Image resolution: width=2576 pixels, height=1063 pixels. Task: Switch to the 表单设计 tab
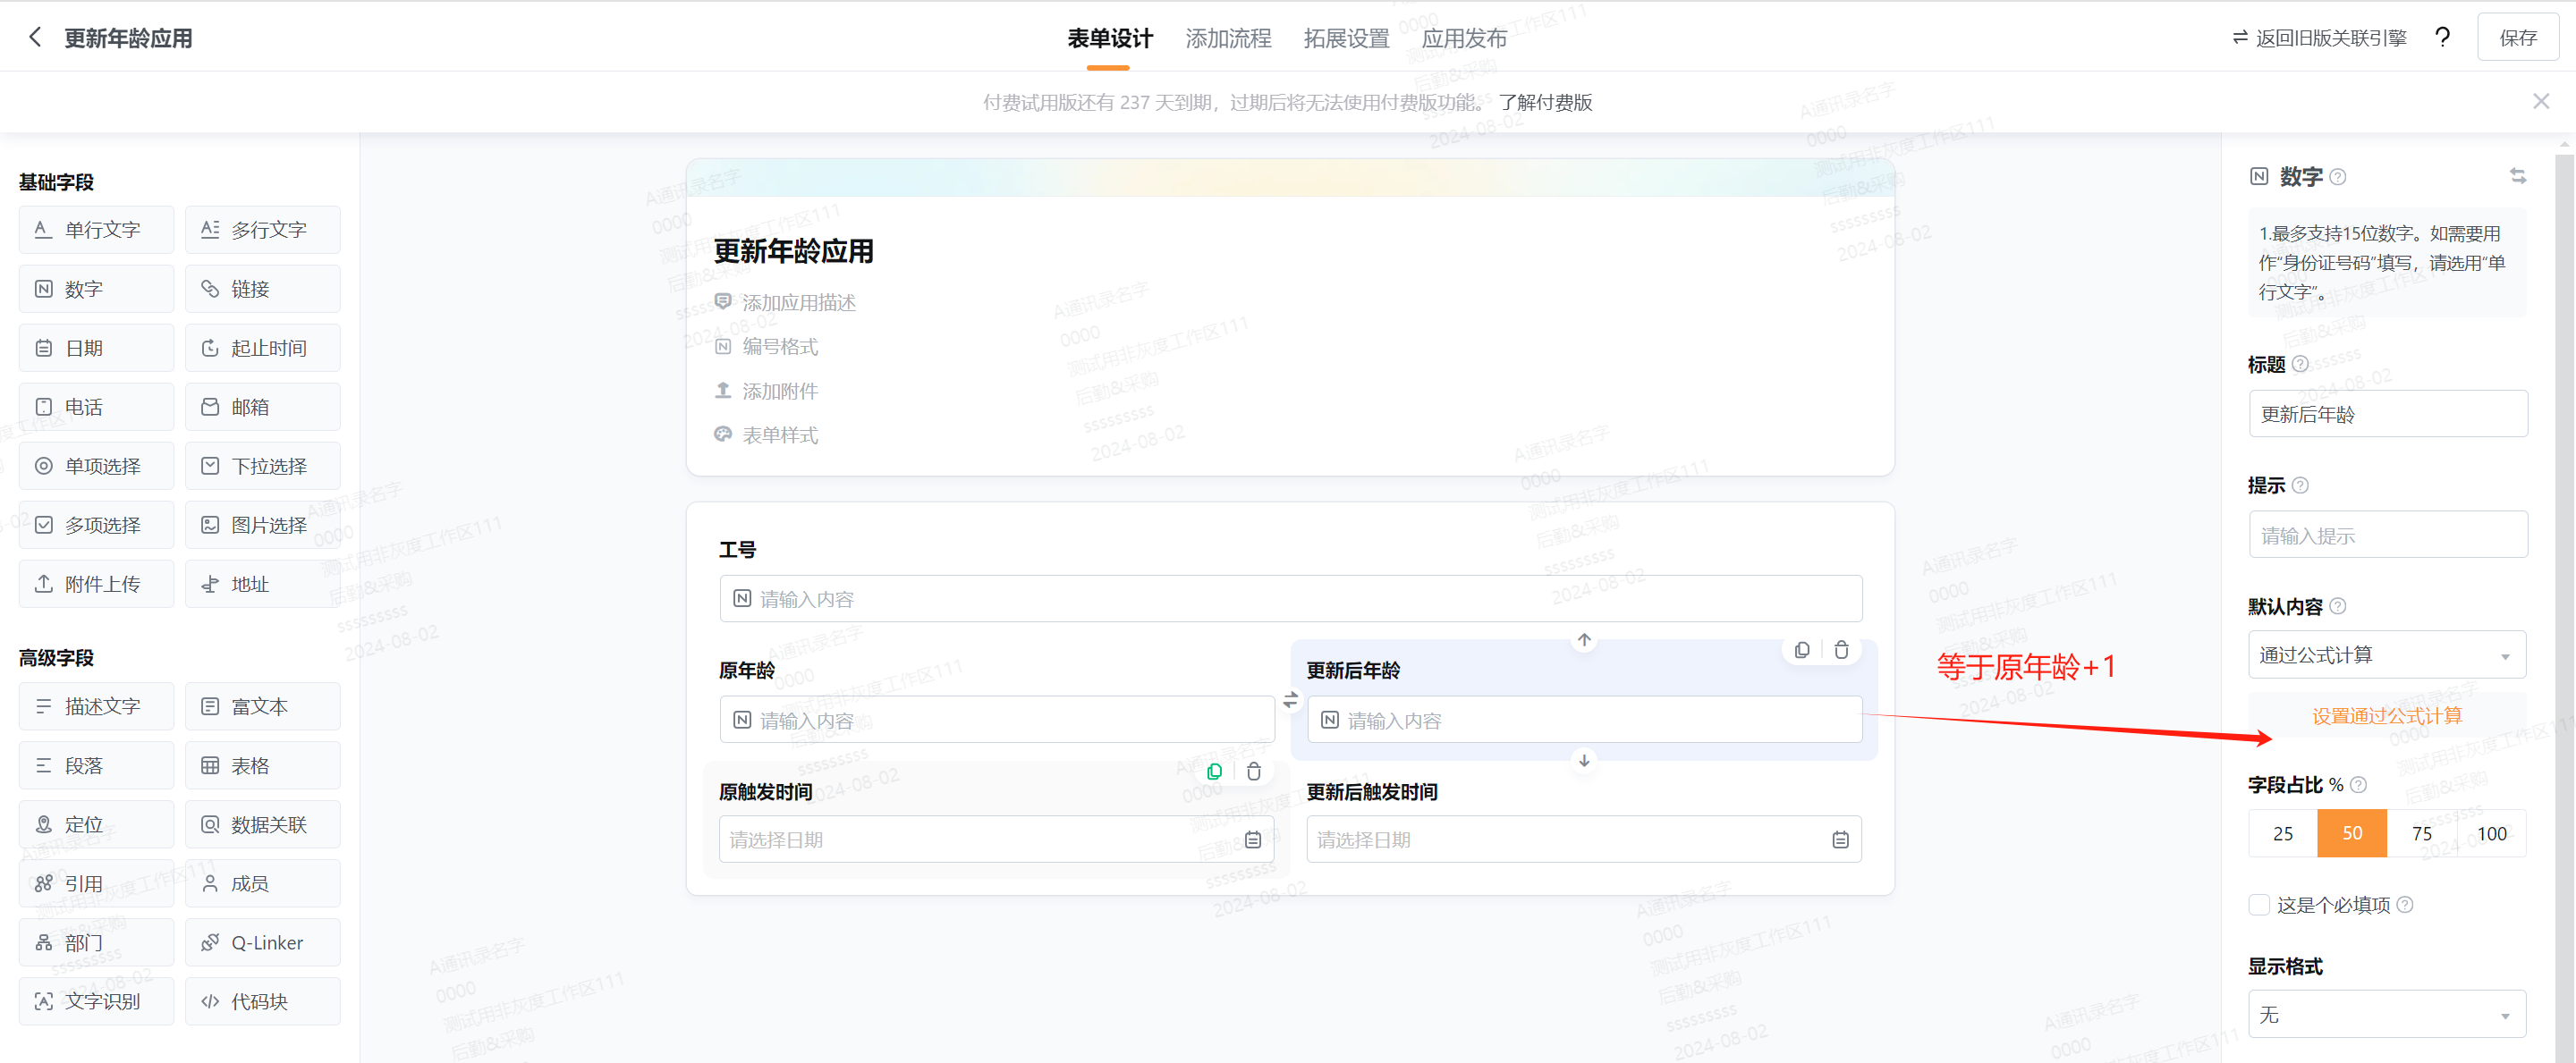tap(1109, 38)
